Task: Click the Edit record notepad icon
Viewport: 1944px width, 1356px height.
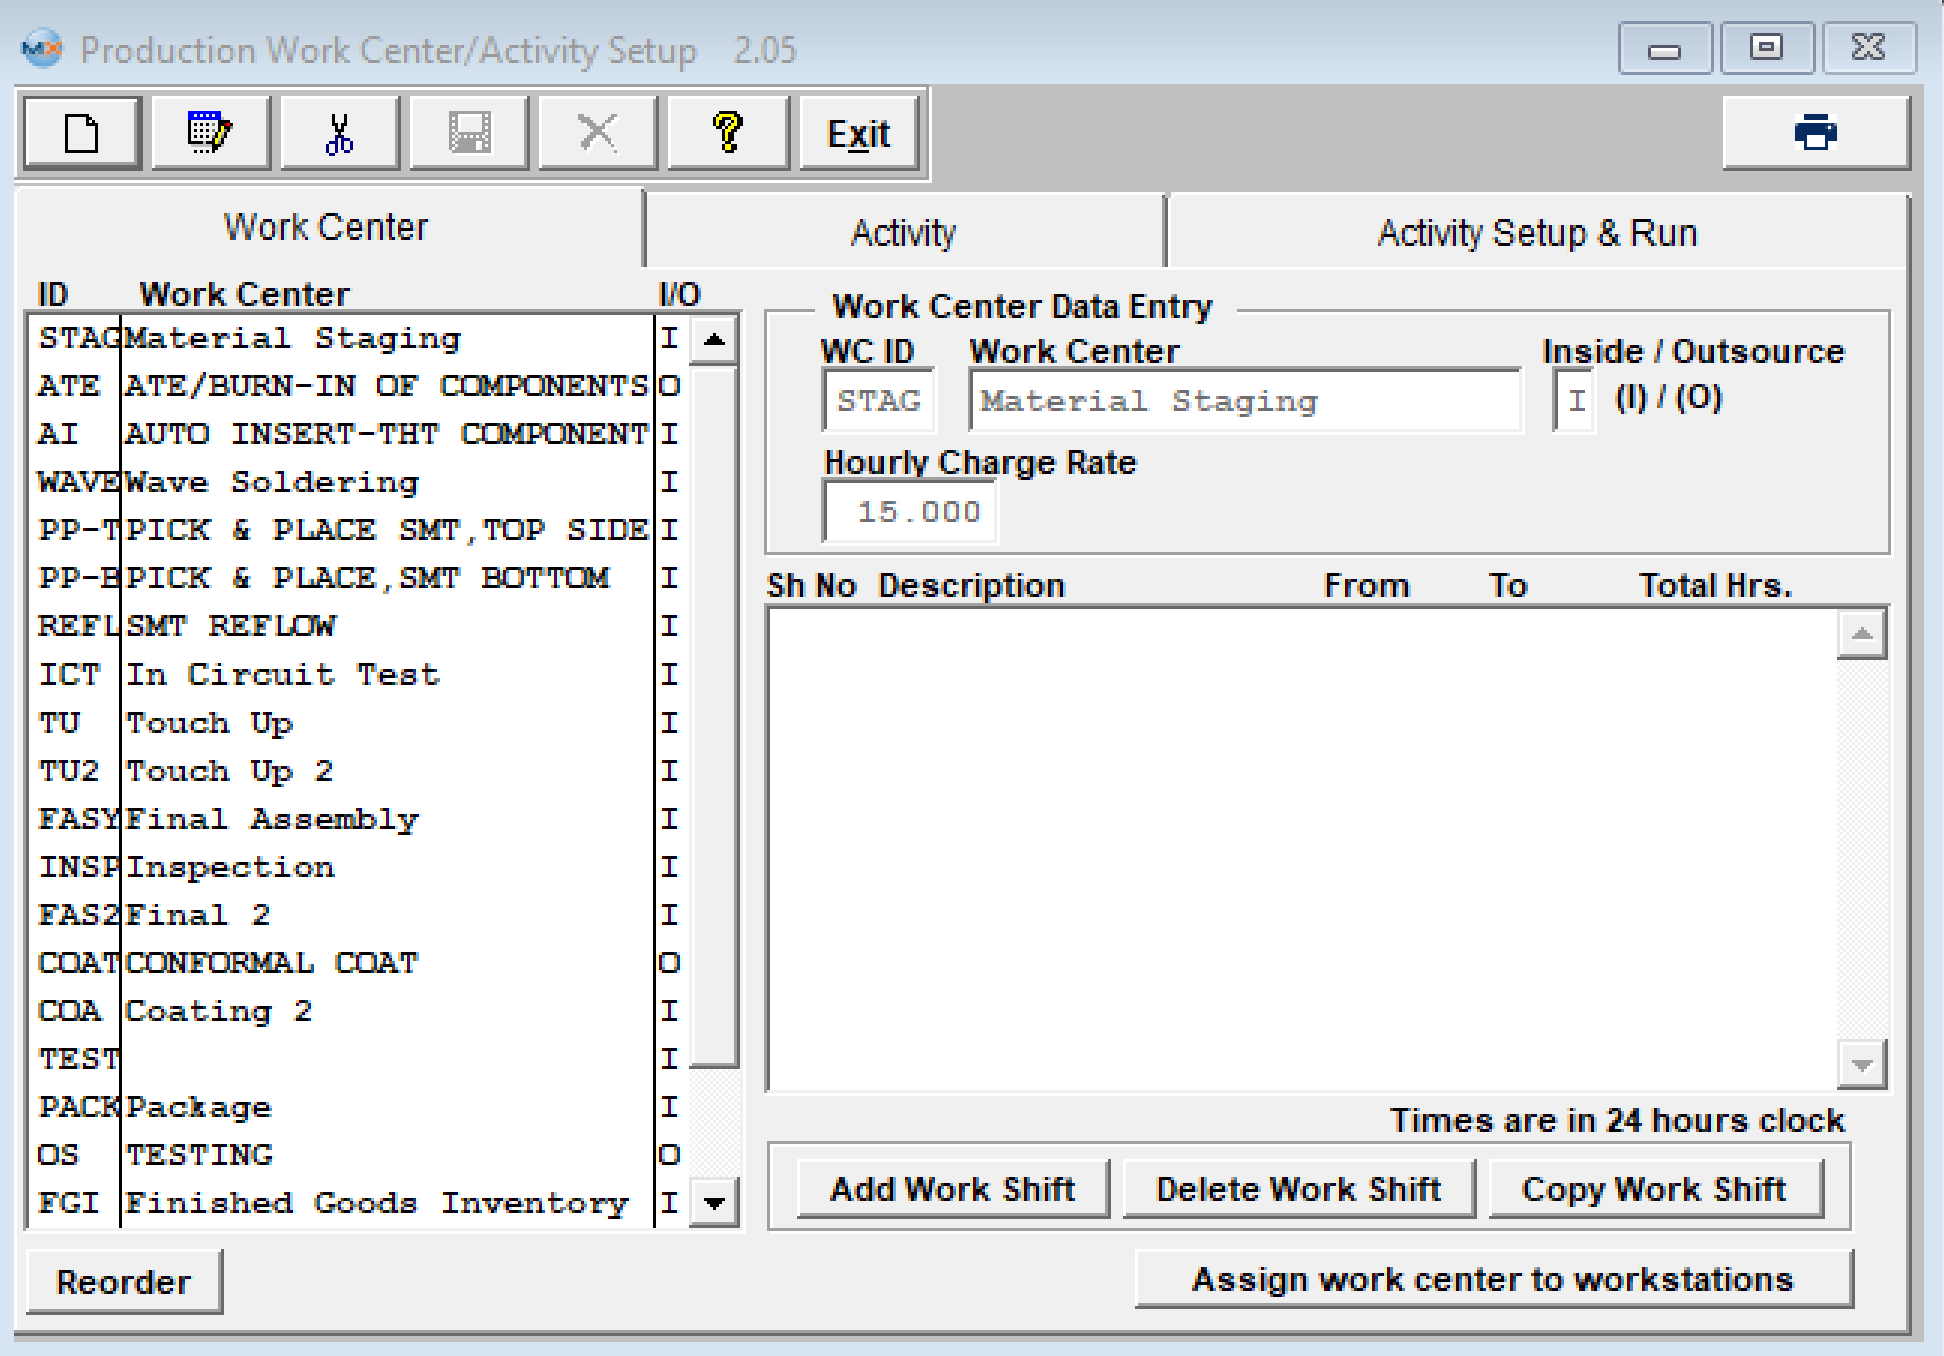Action: pos(210,133)
